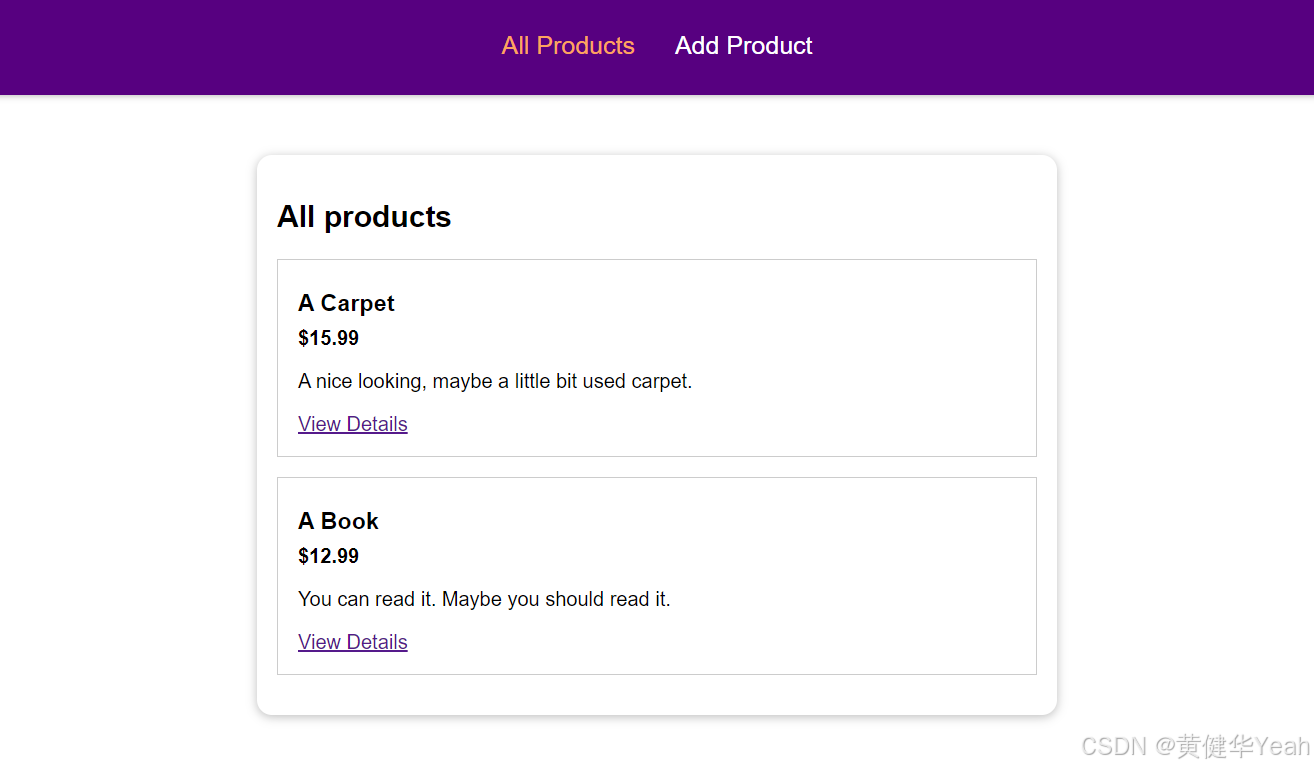Click the CSDN watermark text
The height and width of the screenshot is (768, 1314).
pos(1114,746)
